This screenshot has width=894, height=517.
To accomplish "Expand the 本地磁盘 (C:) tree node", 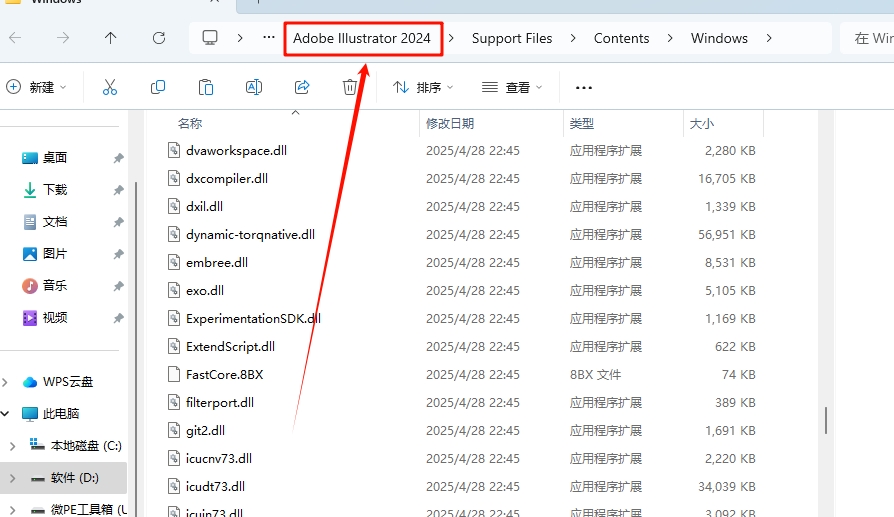I will (13, 446).
